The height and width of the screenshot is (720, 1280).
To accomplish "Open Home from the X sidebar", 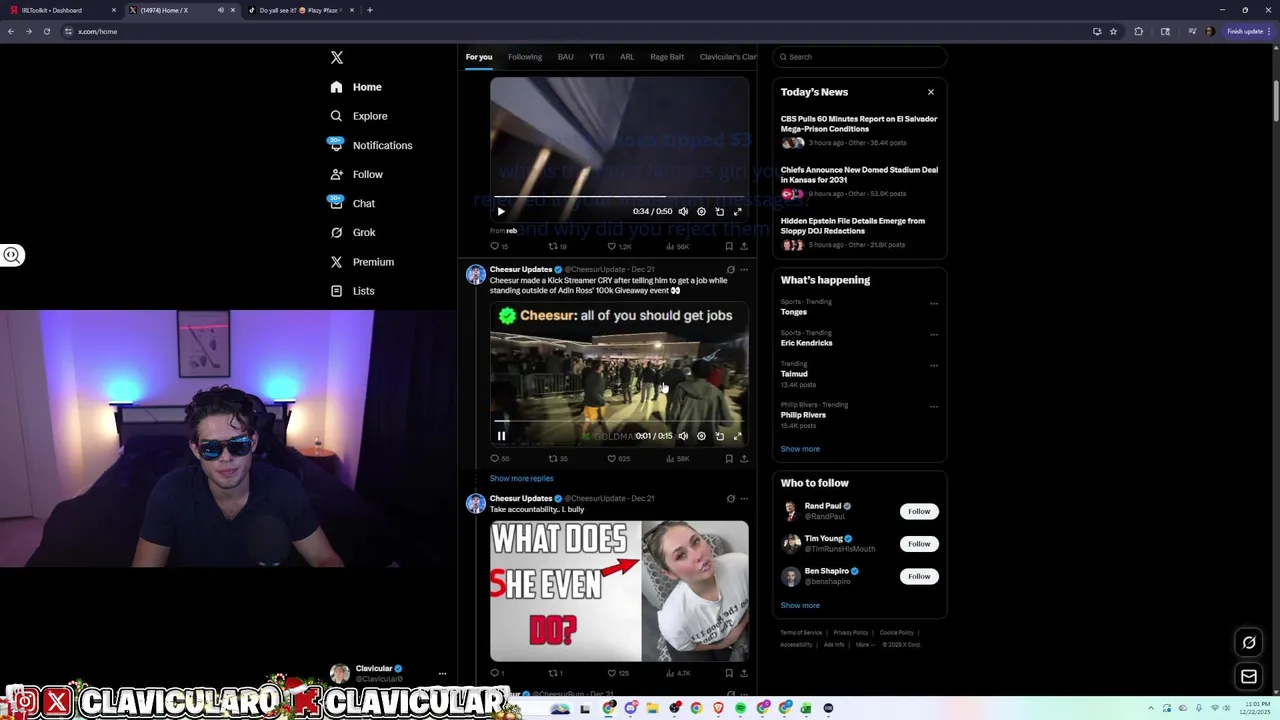I will (356, 87).
